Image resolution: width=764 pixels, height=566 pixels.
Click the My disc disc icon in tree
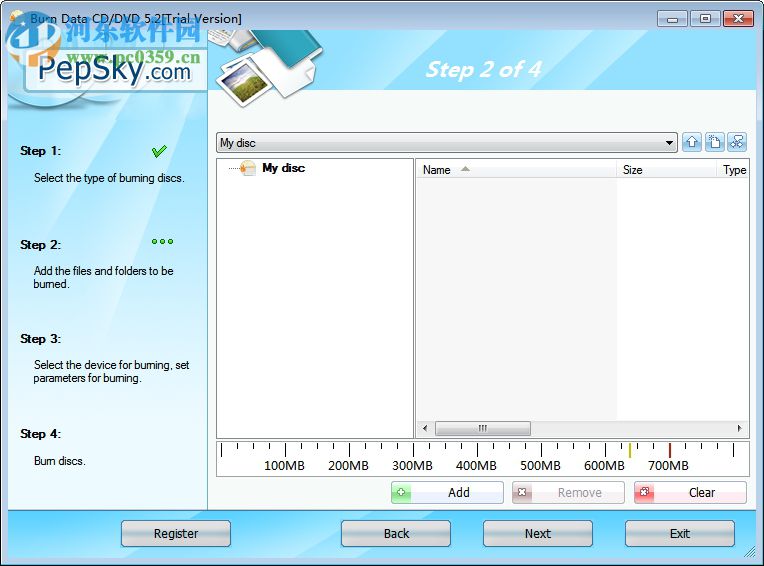[x=248, y=168]
